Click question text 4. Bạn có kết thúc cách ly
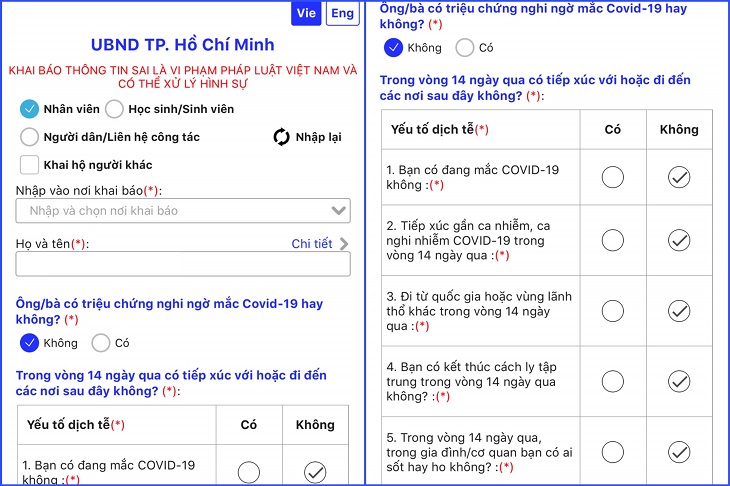 pos(471,382)
